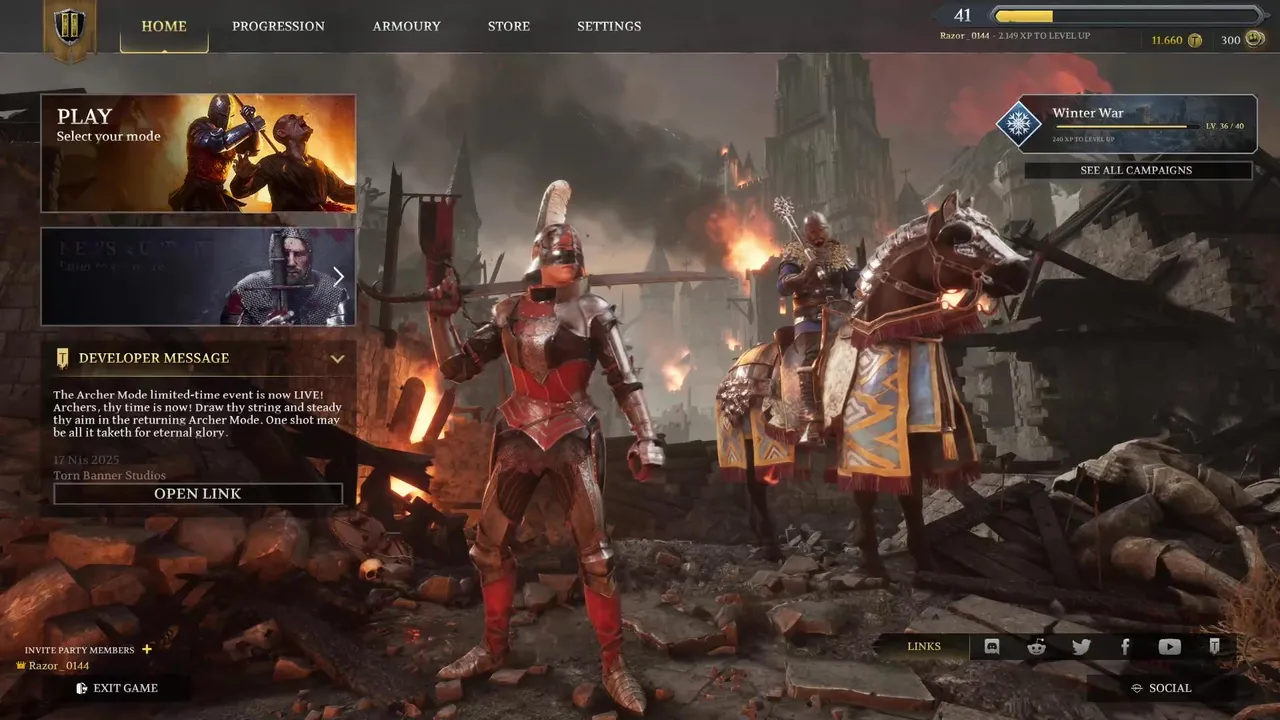Click the Play Select your mode tile
1280x720 pixels.
point(198,153)
